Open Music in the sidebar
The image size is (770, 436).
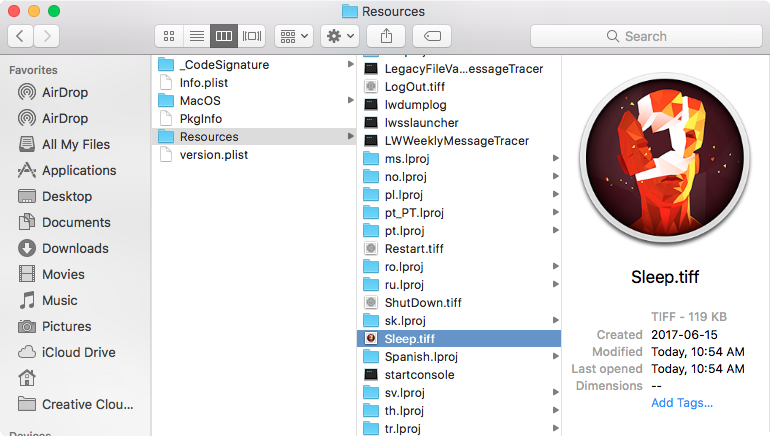coord(48,300)
